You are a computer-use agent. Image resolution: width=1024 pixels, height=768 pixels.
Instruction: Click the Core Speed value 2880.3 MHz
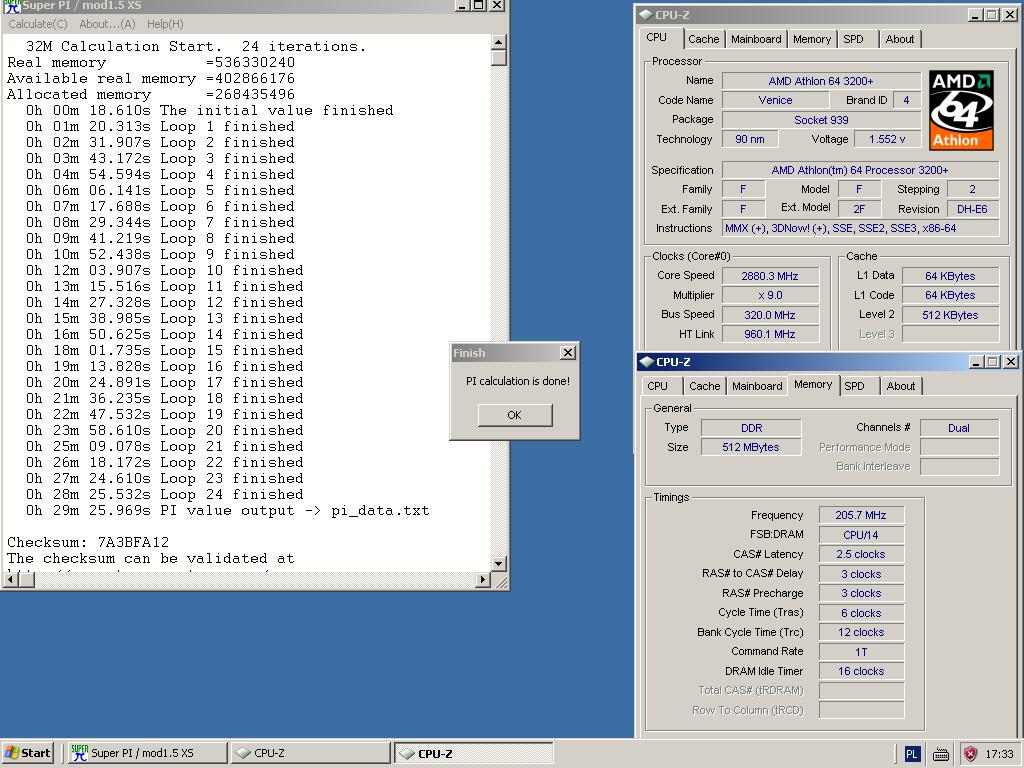point(770,276)
